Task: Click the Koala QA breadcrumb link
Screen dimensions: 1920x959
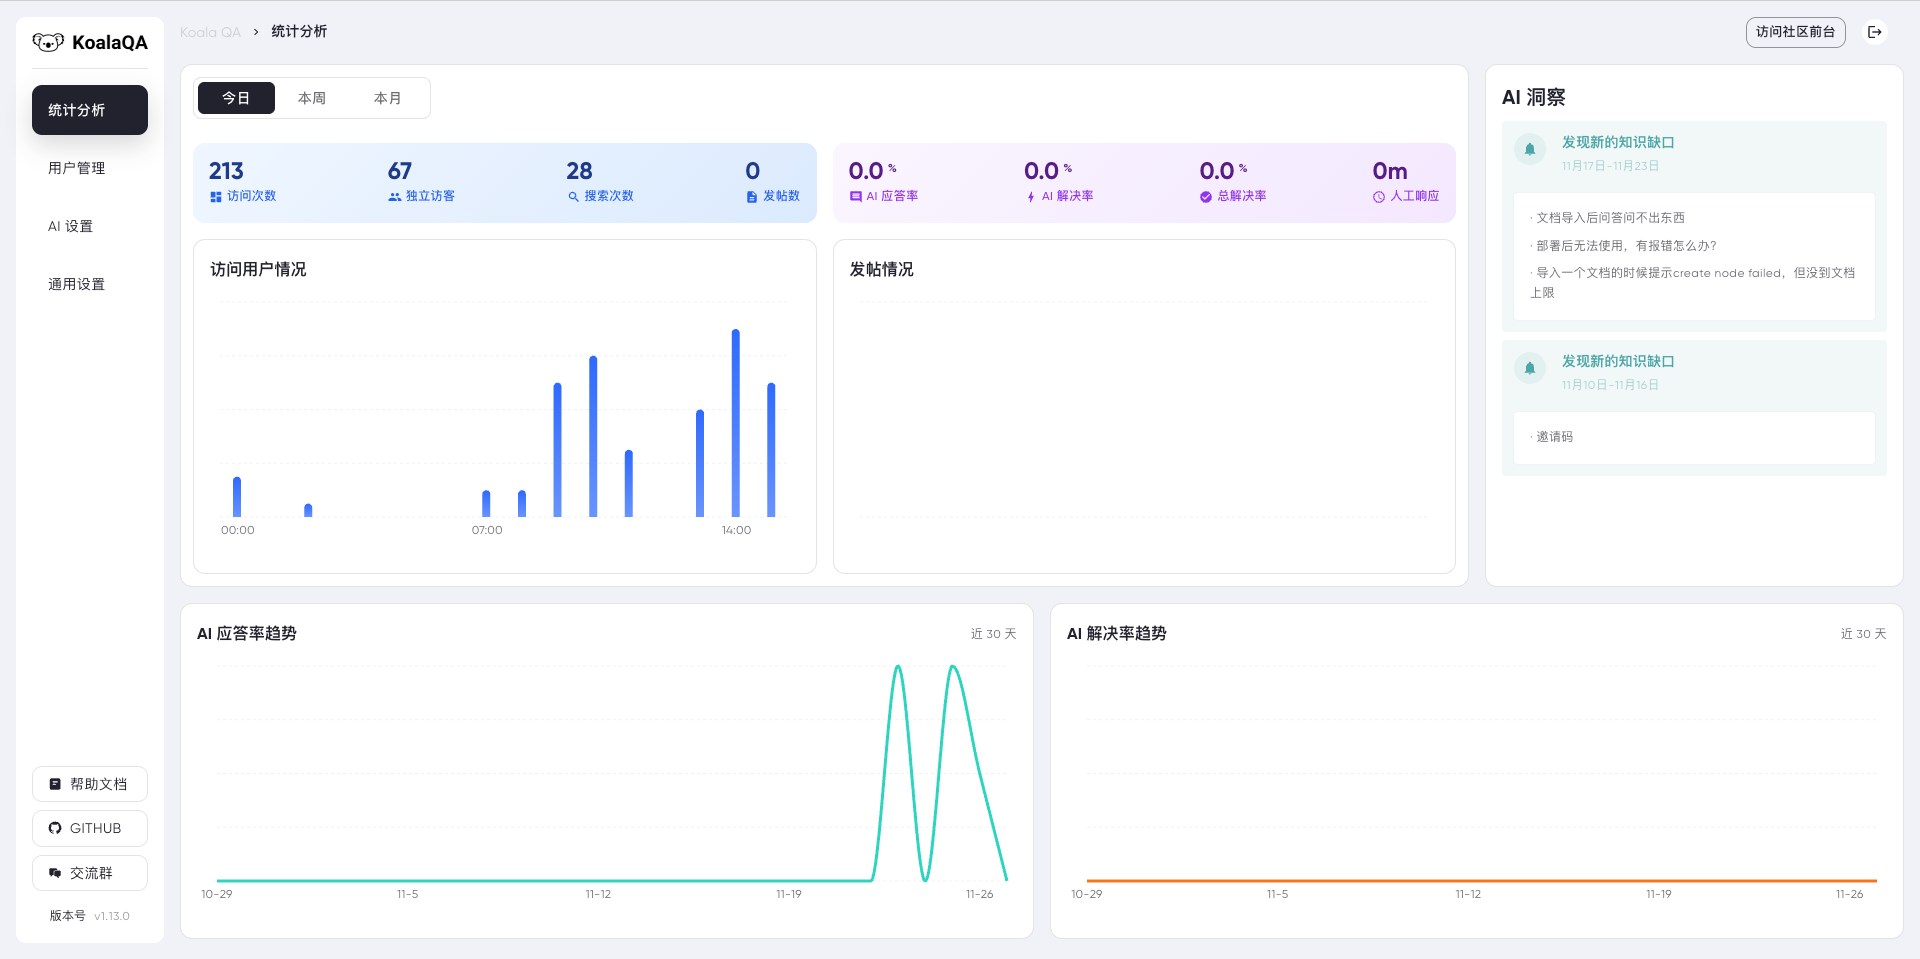Action: pyautogui.click(x=210, y=32)
